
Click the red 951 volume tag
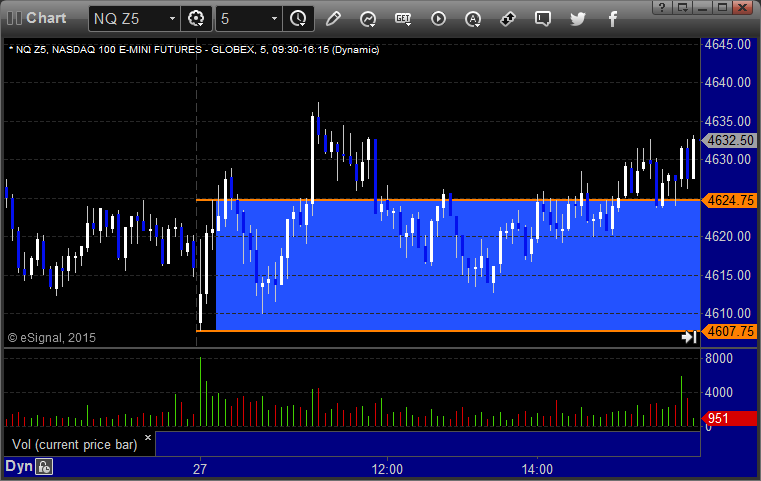click(x=729, y=418)
